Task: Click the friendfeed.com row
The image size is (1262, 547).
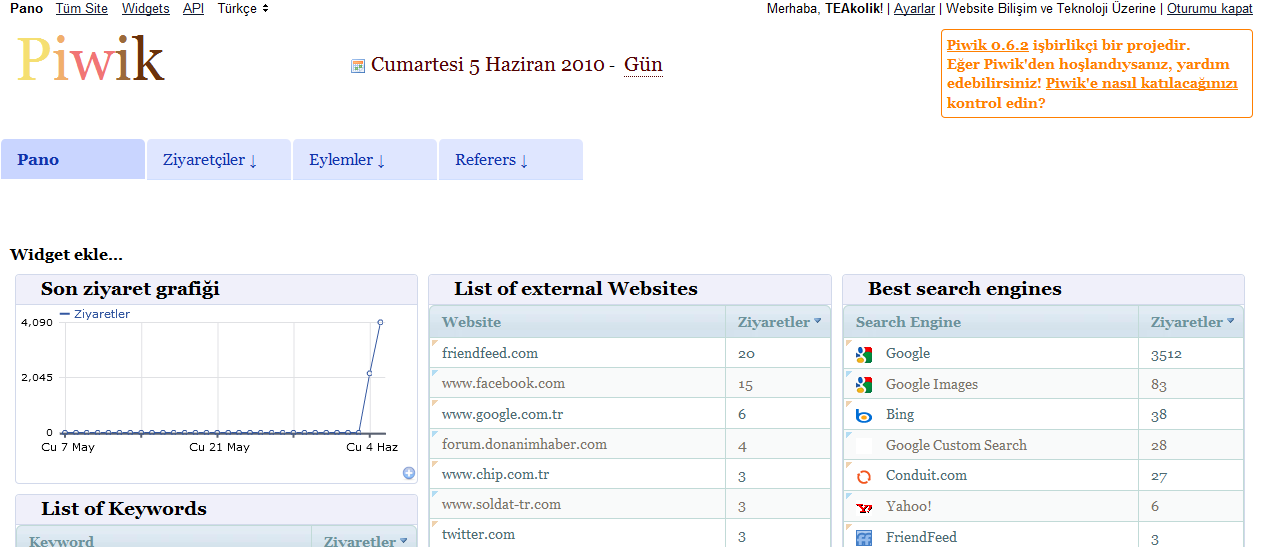Action: (x=630, y=353)
